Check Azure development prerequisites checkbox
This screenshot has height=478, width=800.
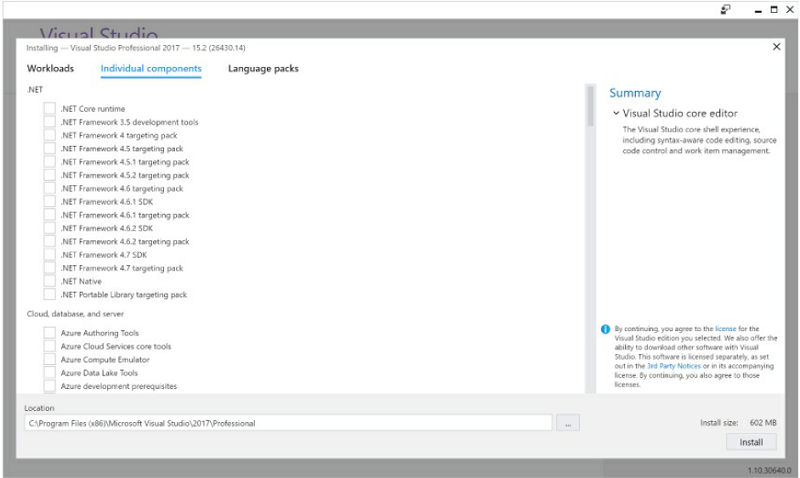point(49,386)
